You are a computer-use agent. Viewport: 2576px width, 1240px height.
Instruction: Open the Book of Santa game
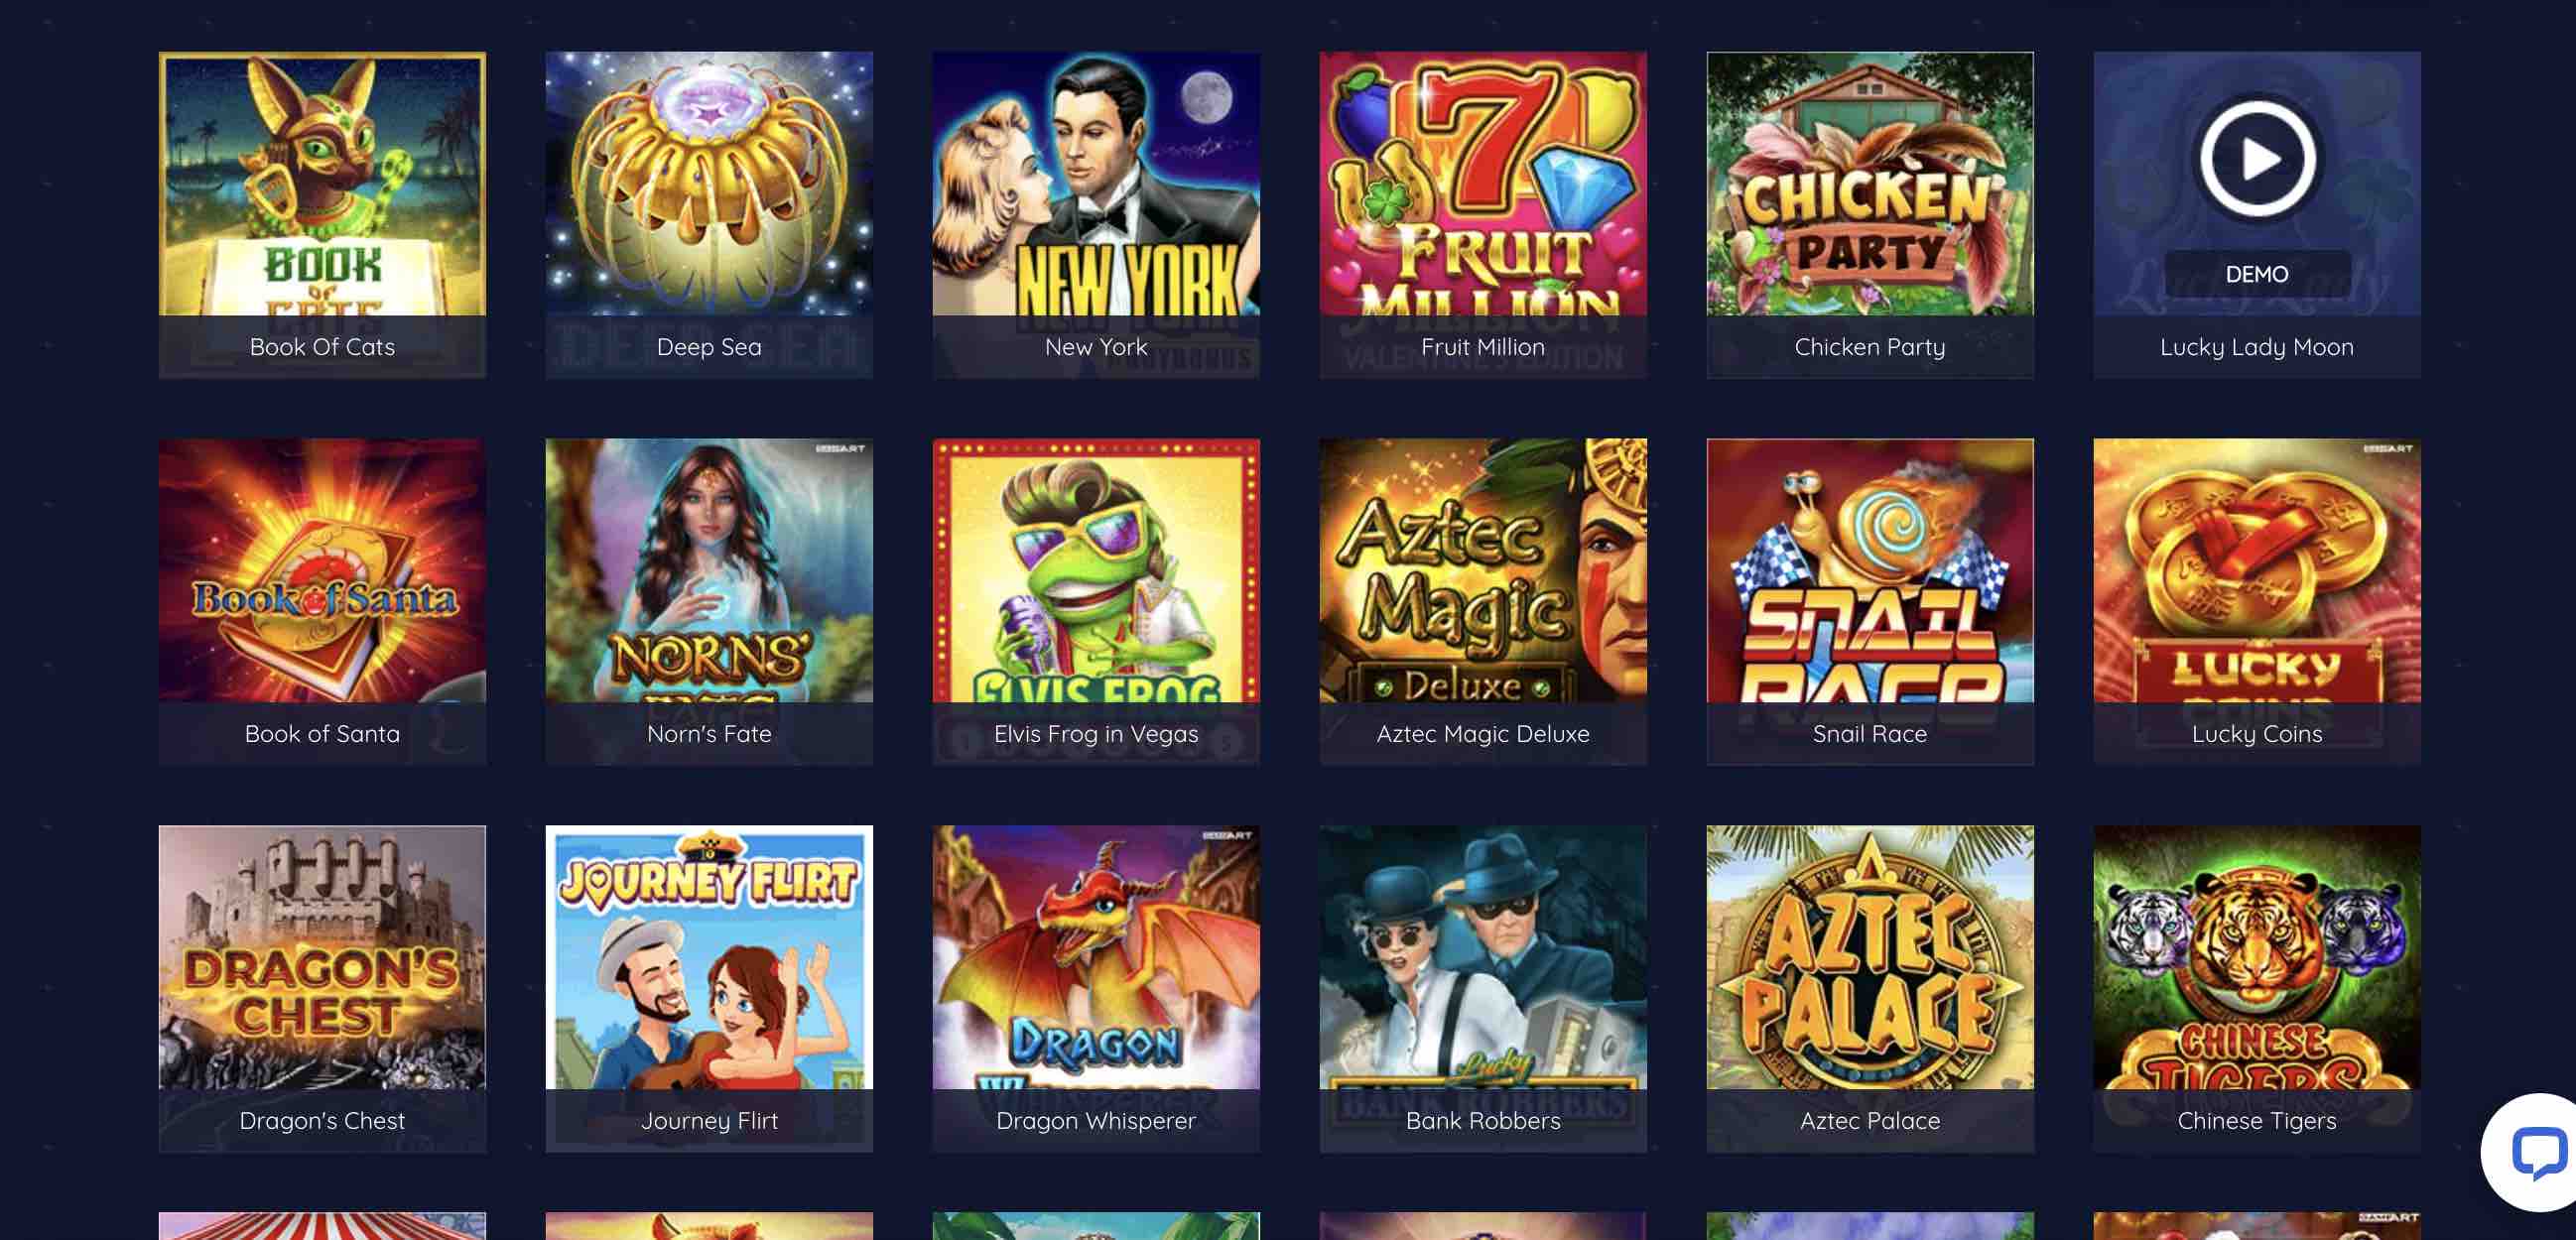(322, 602)
